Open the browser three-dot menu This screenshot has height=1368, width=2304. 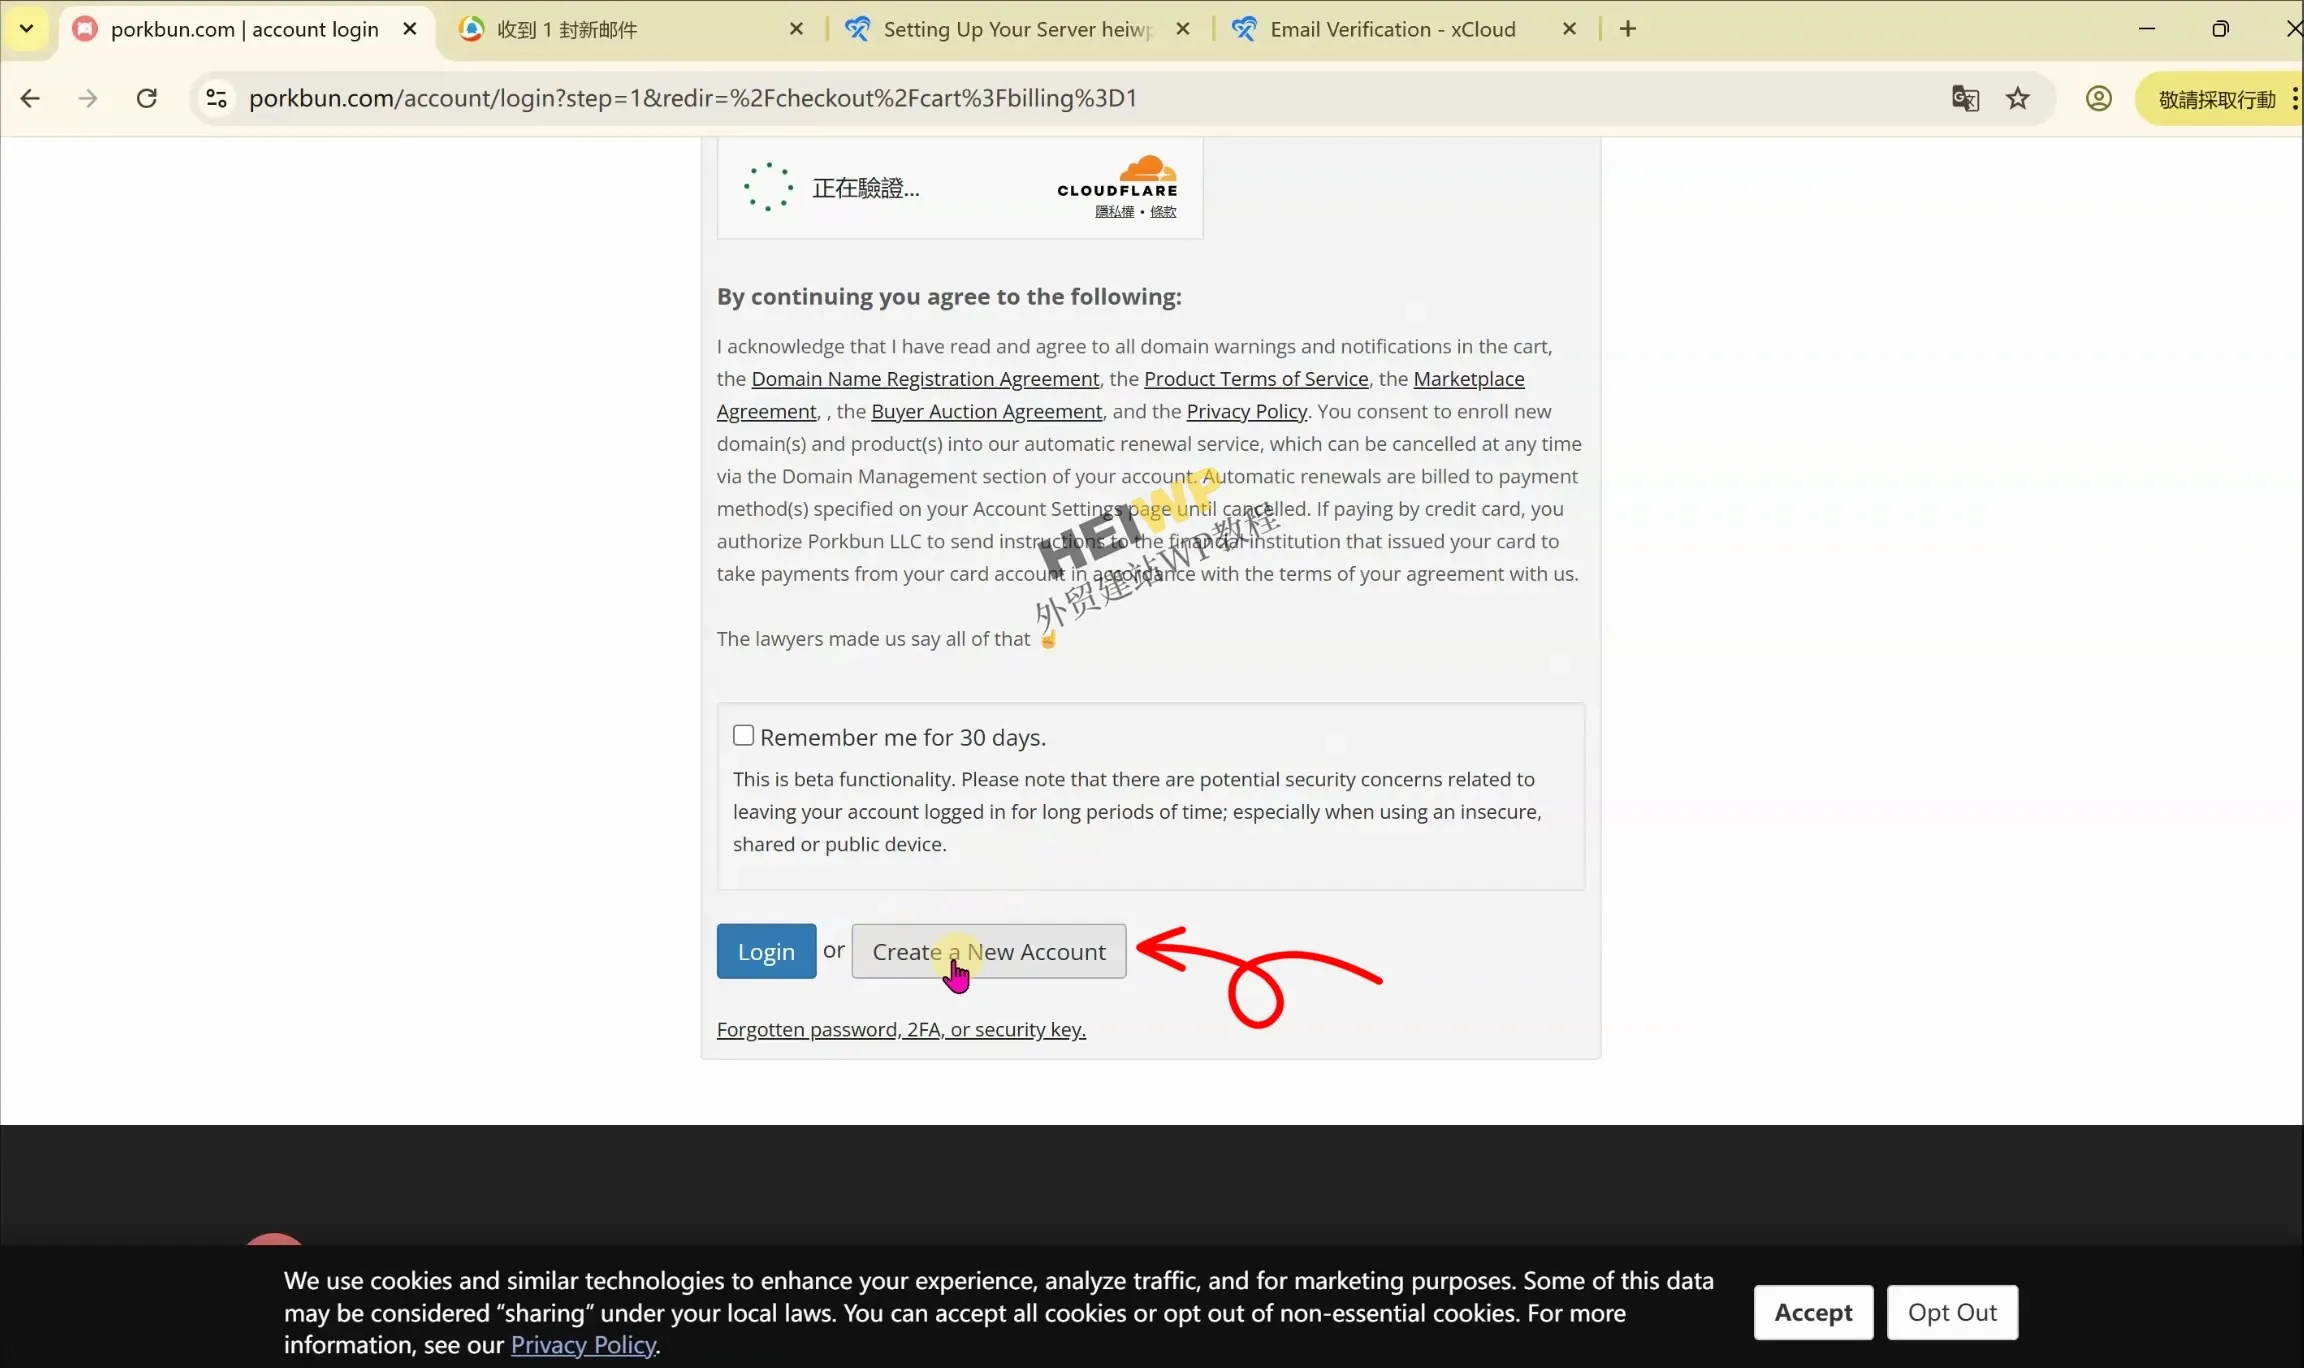(x=2294, y=98)
